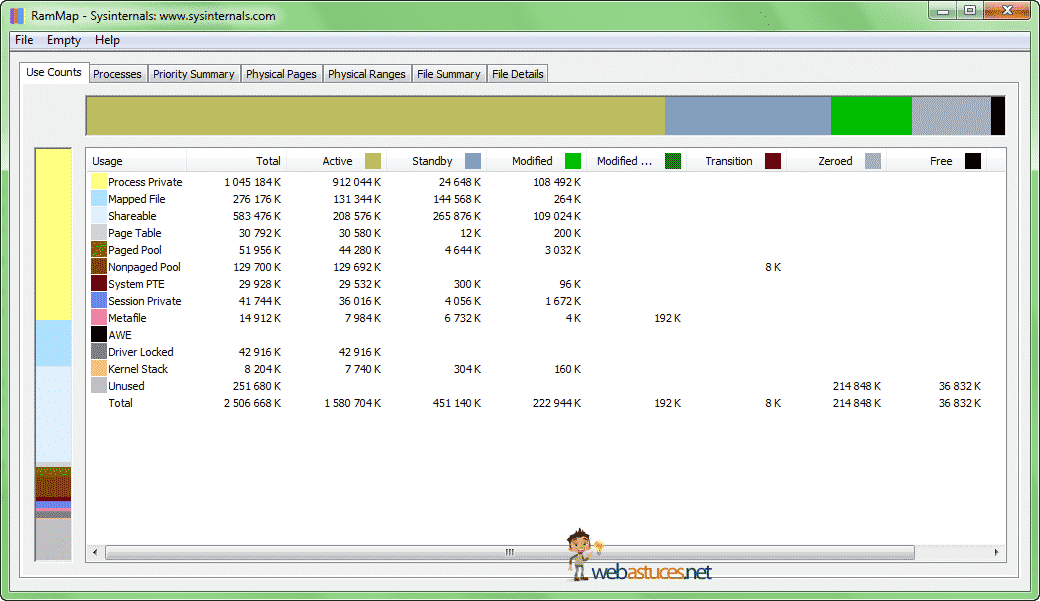Click the 1 045 184 K total value

[252, 182]
